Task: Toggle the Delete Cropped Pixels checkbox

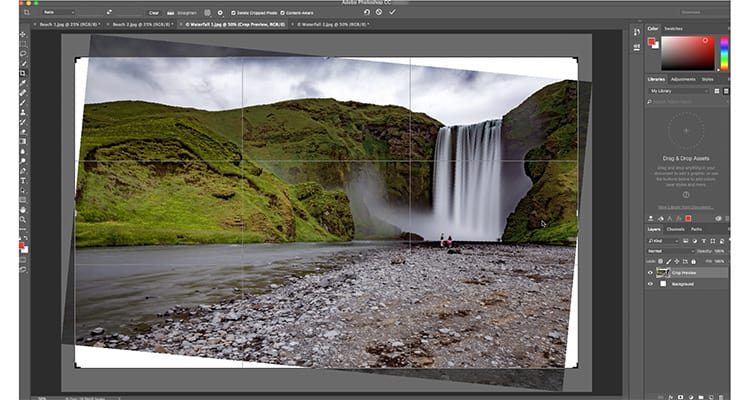Action: [x=234, y=12]
